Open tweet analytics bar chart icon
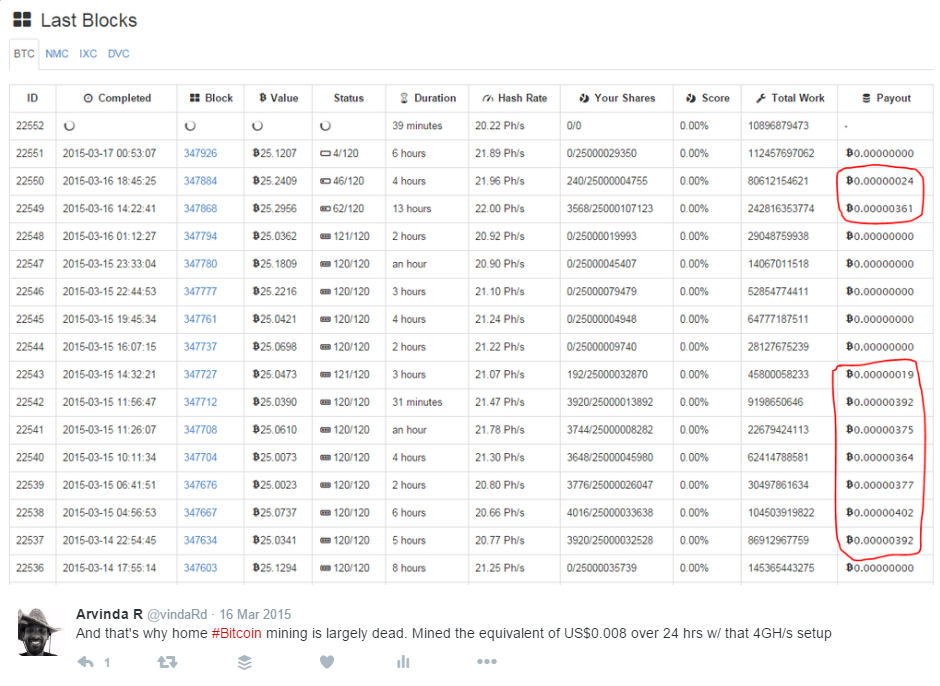This screenshot has height=686, width=940. click(x=403, y=662)
